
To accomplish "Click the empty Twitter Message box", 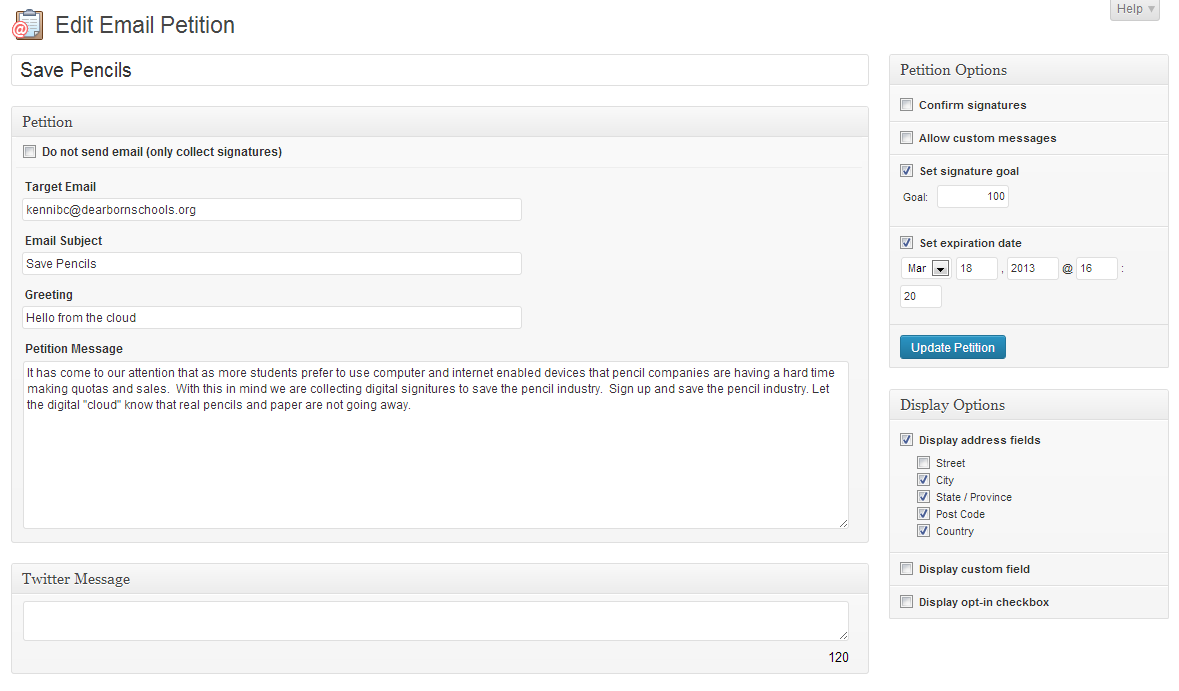I will [x=434, y=620].
